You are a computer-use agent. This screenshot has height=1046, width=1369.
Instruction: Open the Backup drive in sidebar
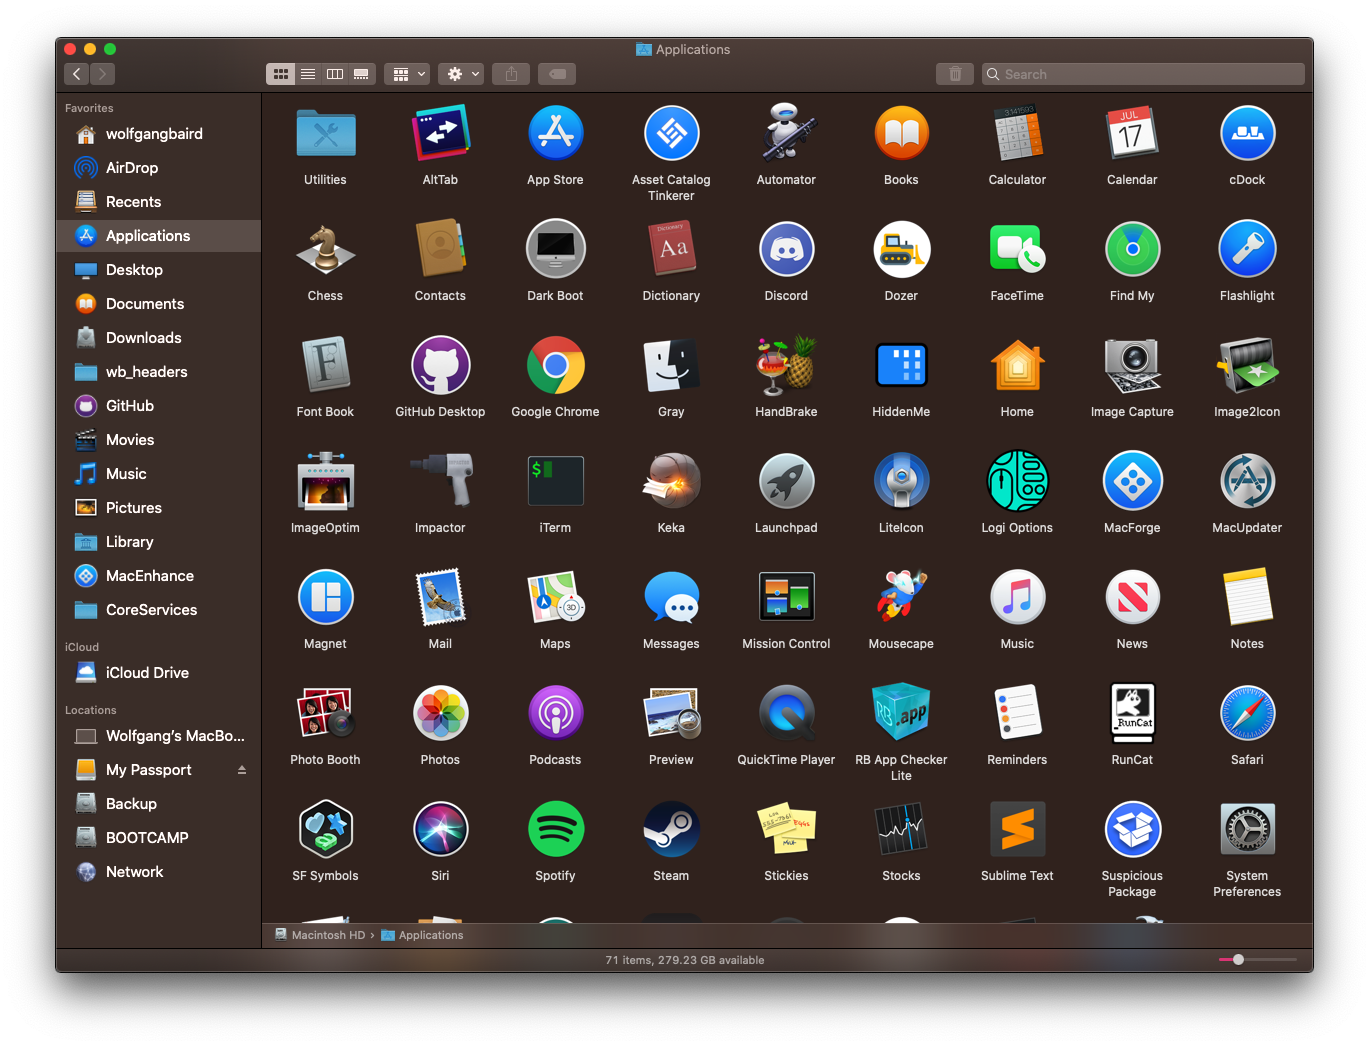[158, 804]
